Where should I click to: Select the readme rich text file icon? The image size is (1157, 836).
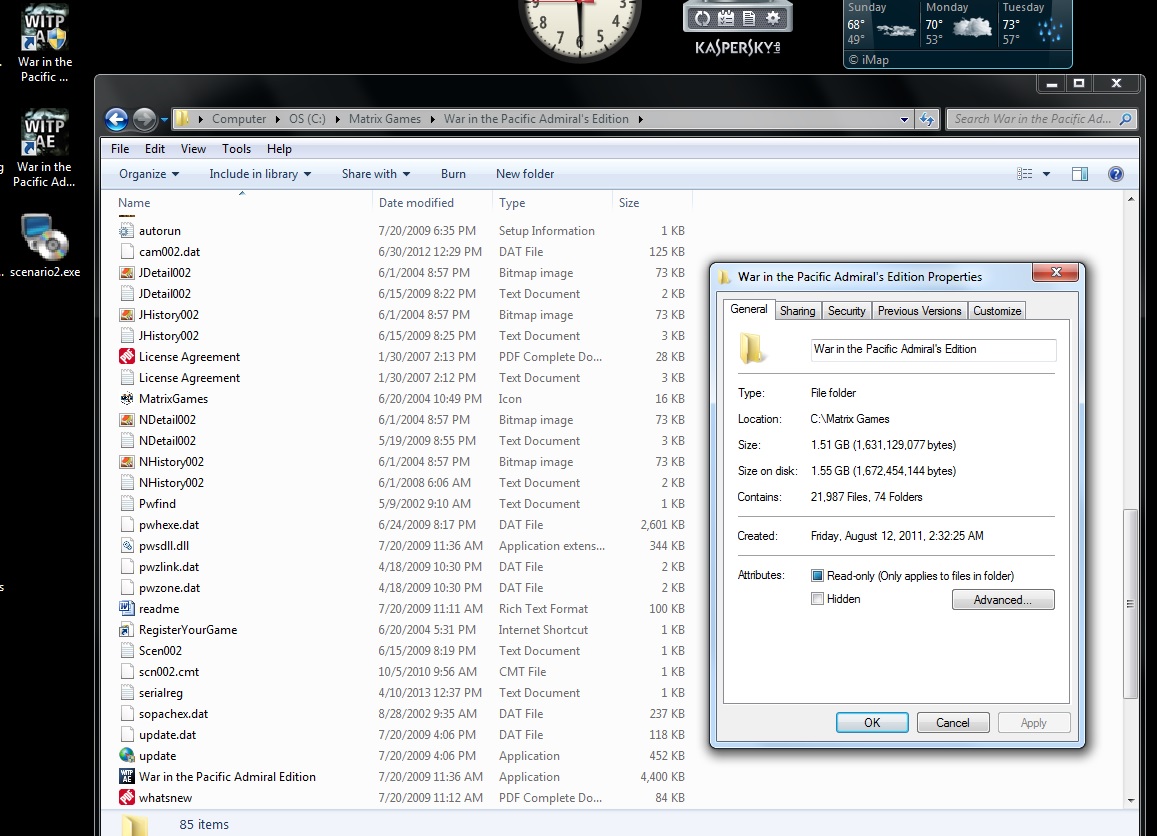(x=127, y=609)
